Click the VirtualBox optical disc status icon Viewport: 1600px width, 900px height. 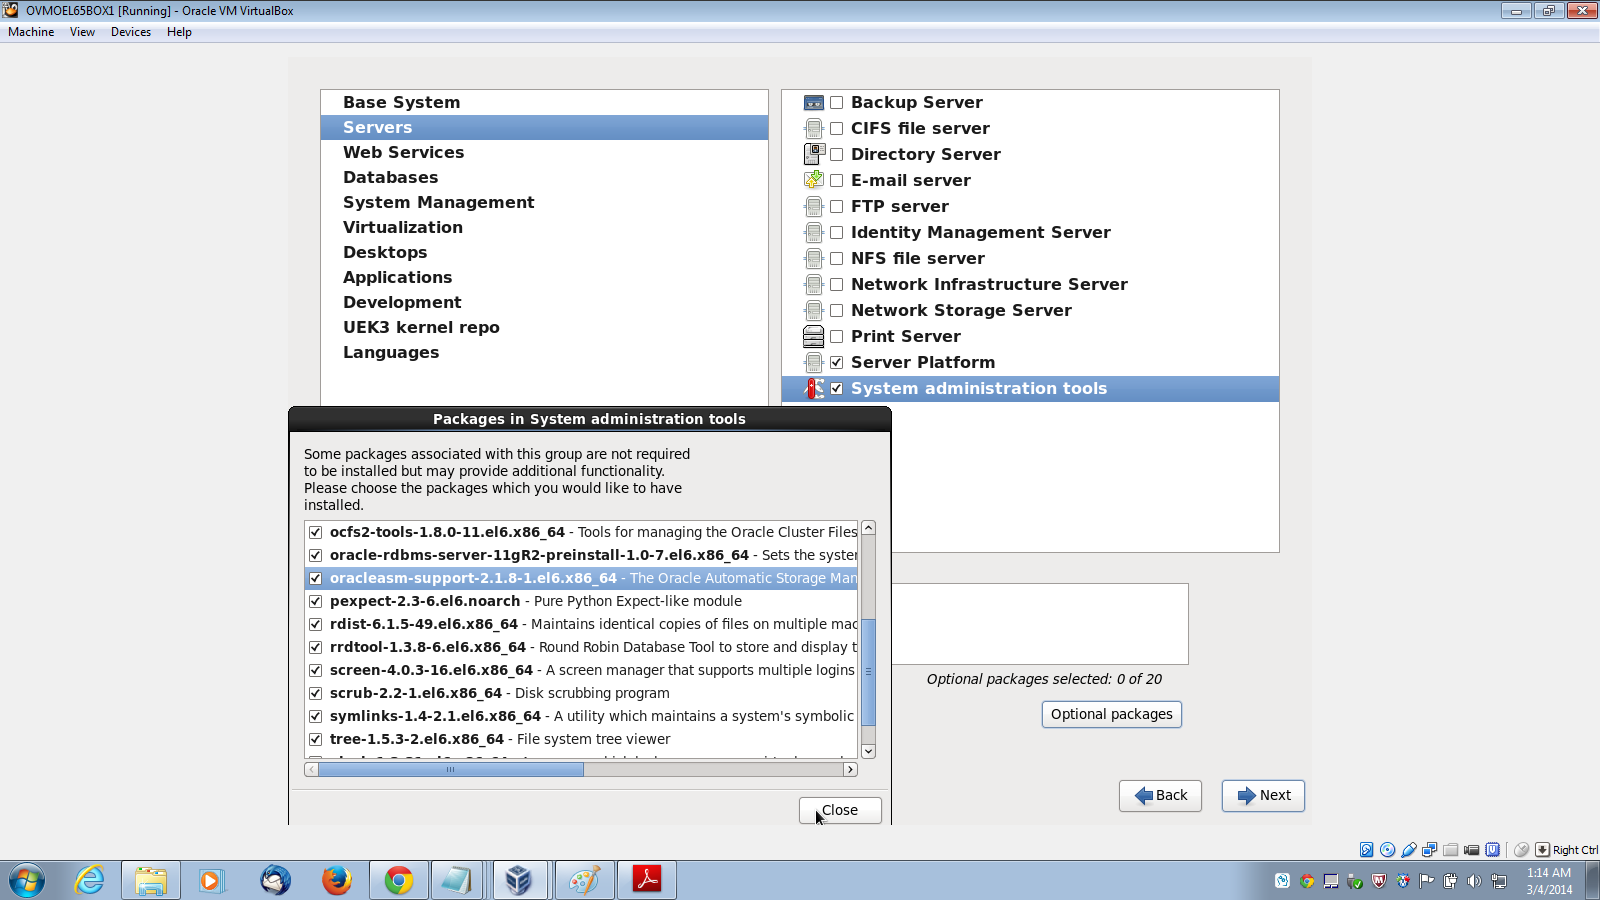point(1388,850)
